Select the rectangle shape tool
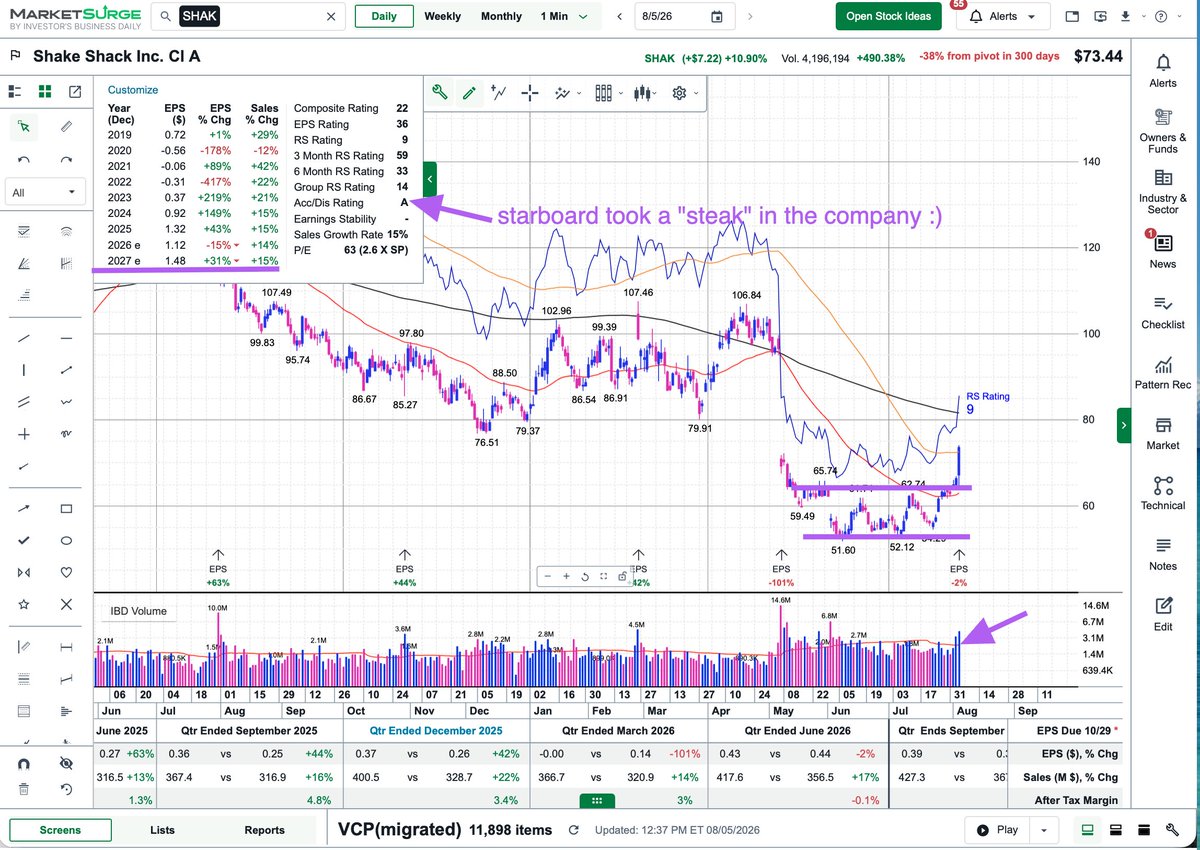The width and height of the screenshot is (1200, 850). coord(66,508)
